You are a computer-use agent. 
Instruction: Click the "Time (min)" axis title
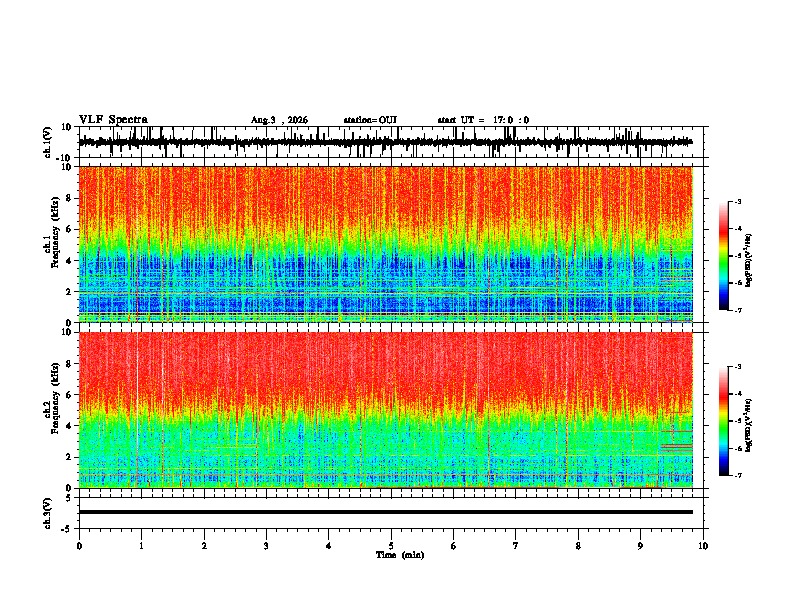click(x=400, y=555)
